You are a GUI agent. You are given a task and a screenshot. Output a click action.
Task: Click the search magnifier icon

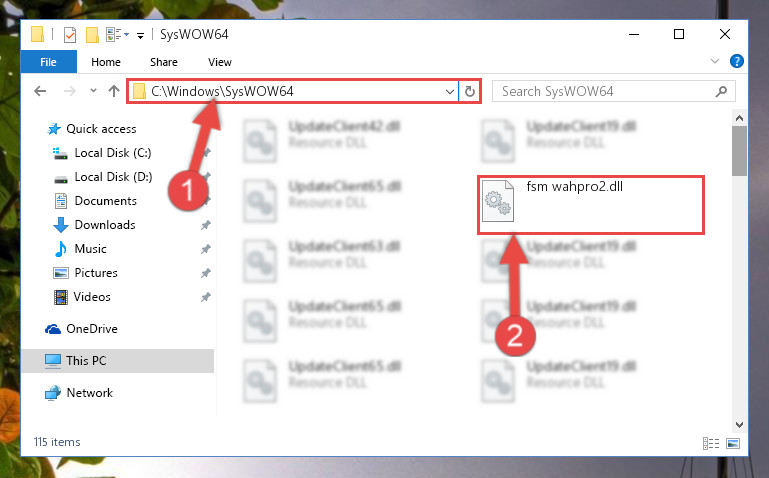(x=721, y=92)
